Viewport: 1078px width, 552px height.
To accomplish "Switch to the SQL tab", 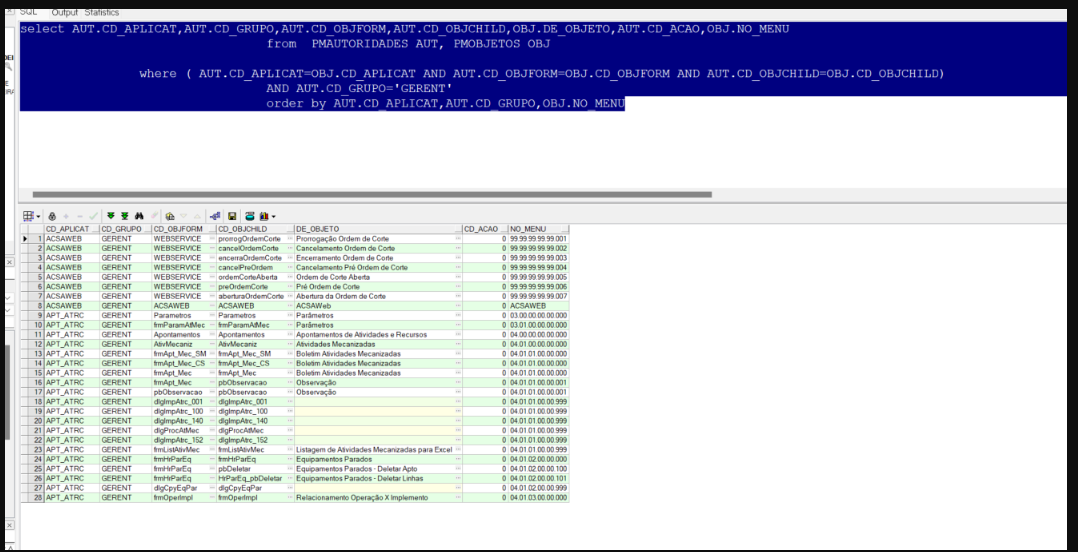I will click(x=28, y=12).
